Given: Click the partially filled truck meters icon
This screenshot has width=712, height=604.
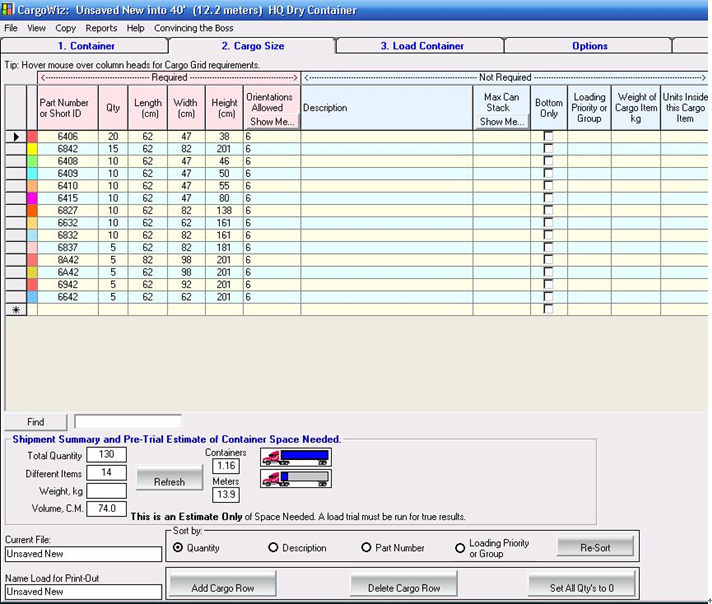Looking at the screenshot, I should [x=296, y=479].
